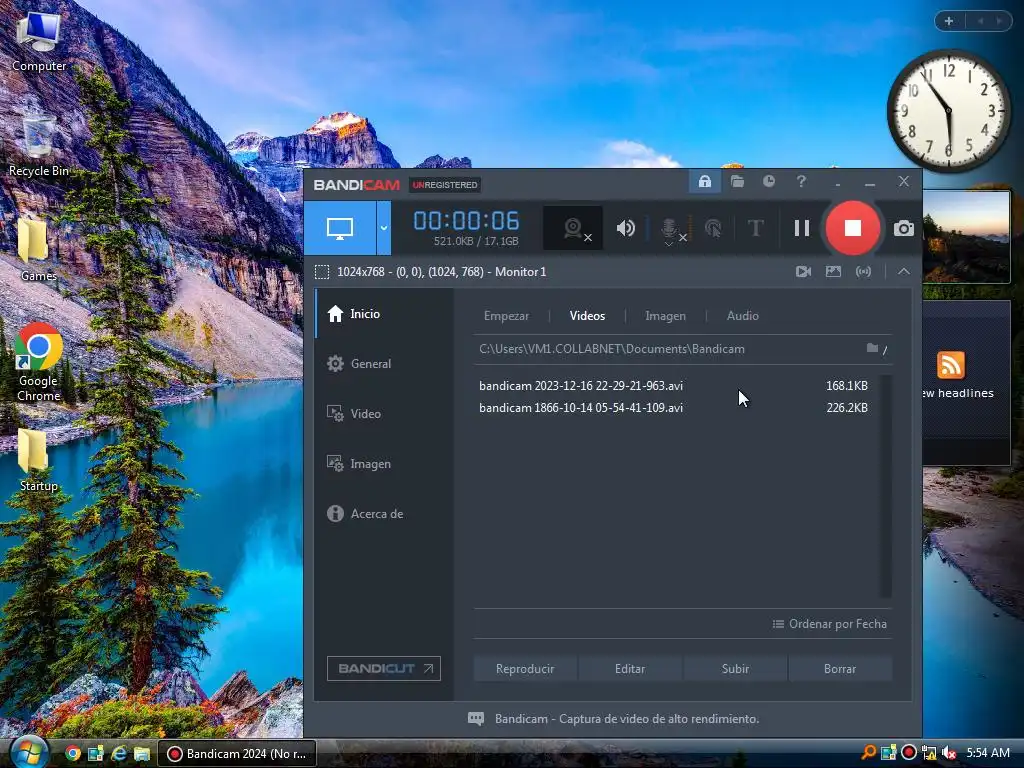Click the RSS feed headlines gadget icon
1024x768 pixels.
pyautogui.click(x=951, y=365)
